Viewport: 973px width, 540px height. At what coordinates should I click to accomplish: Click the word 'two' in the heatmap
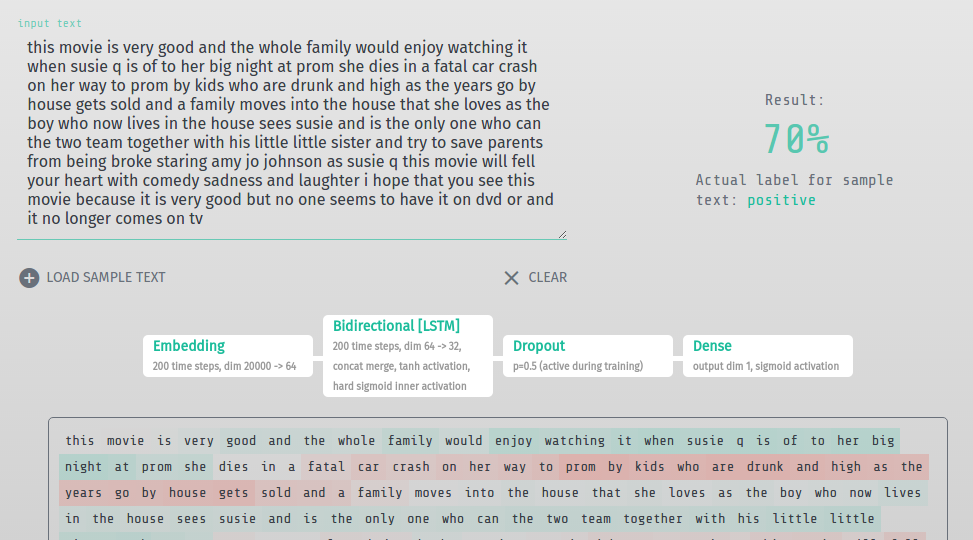tap(557, 519)
